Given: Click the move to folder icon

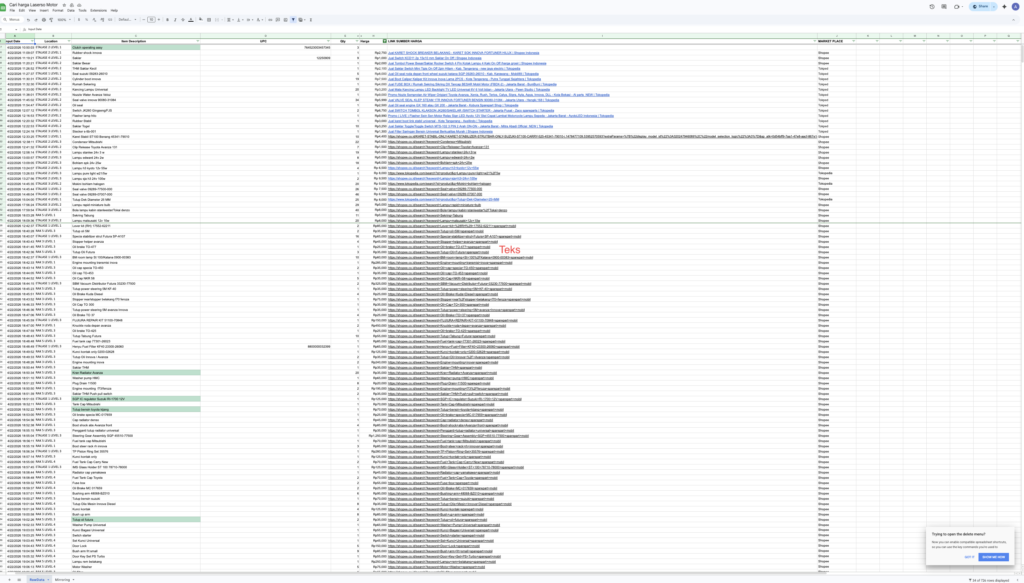Looking at the screenshot, I should point(72,5).
